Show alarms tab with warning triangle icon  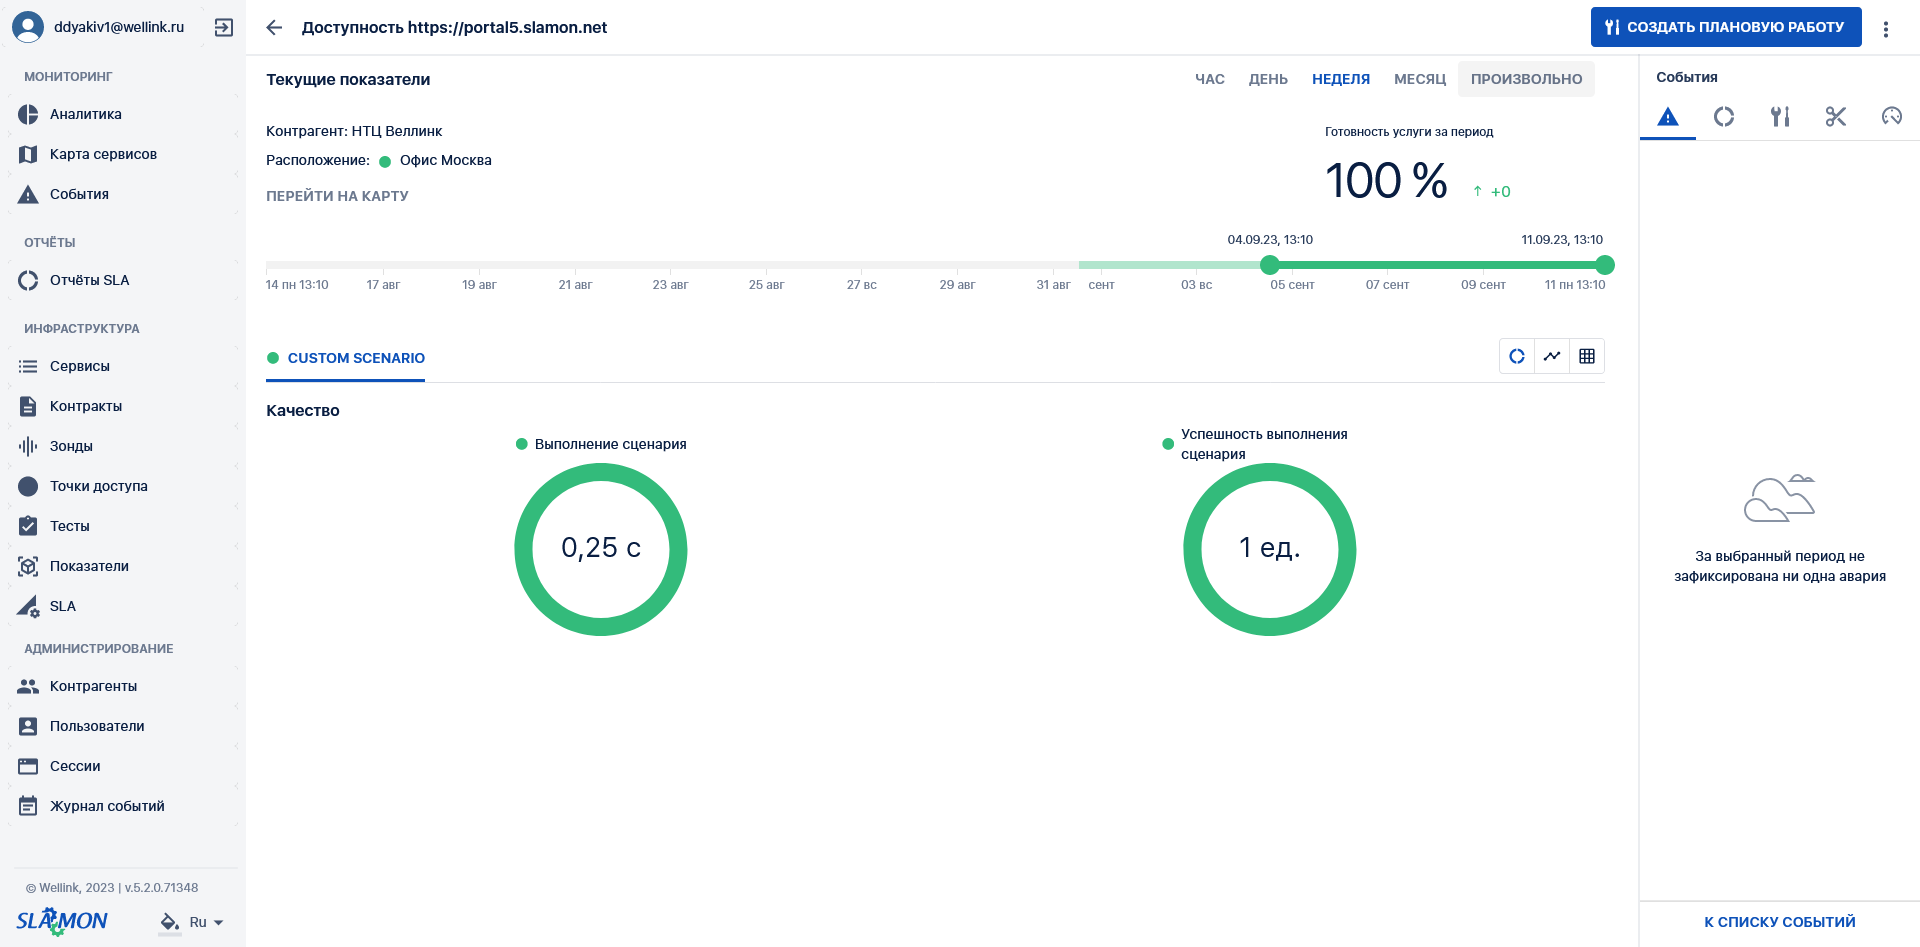1668,117
